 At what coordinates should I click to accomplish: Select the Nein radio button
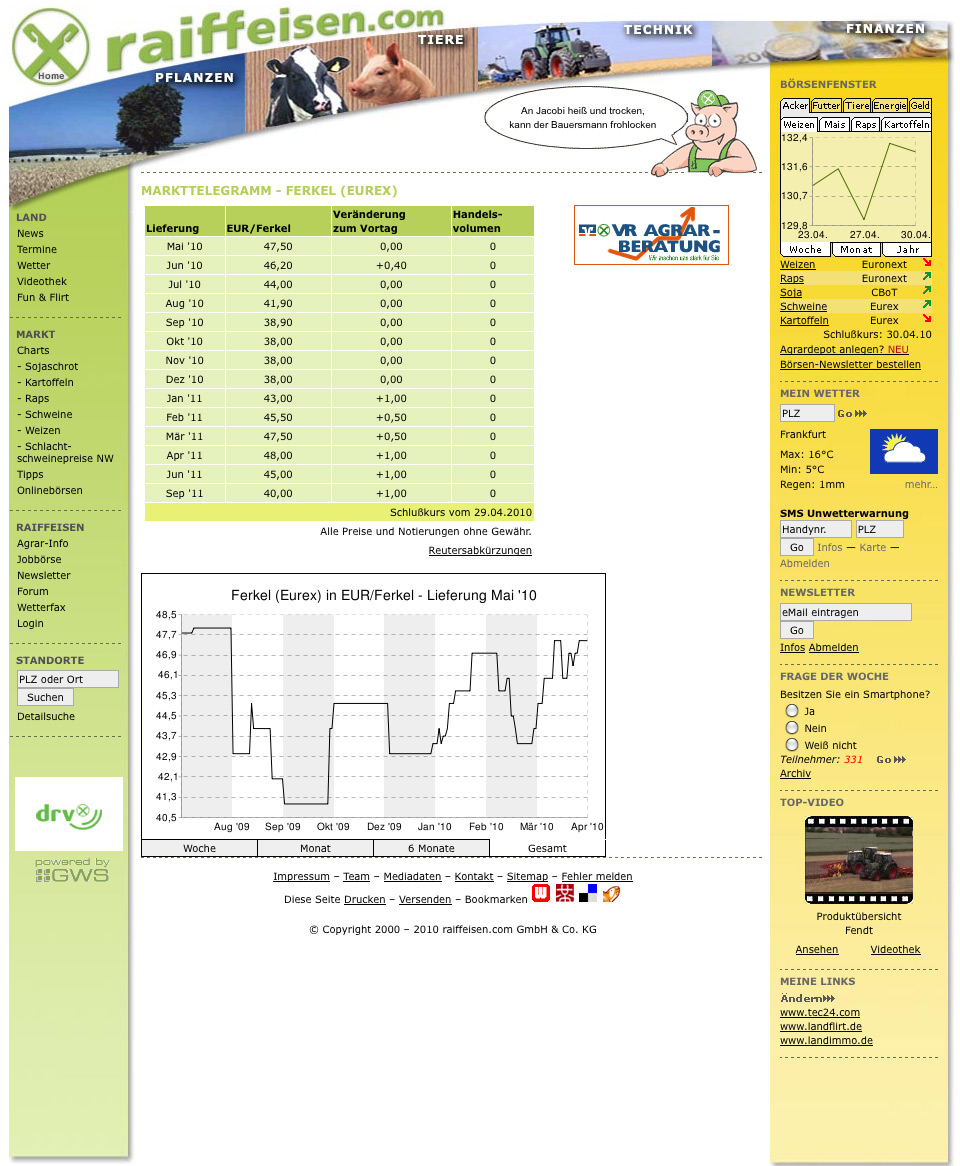(x=792, y=728)
